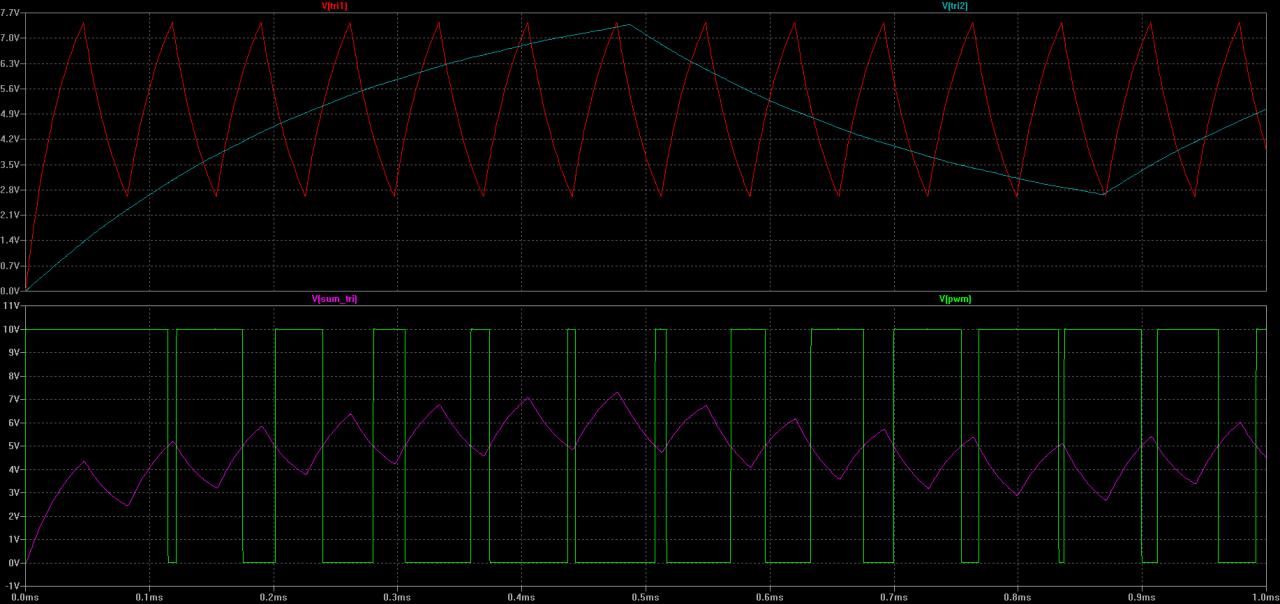The image size is (1280, 604).
Task: Click the 1.4V vertical axis label
Action: point(11,240)
